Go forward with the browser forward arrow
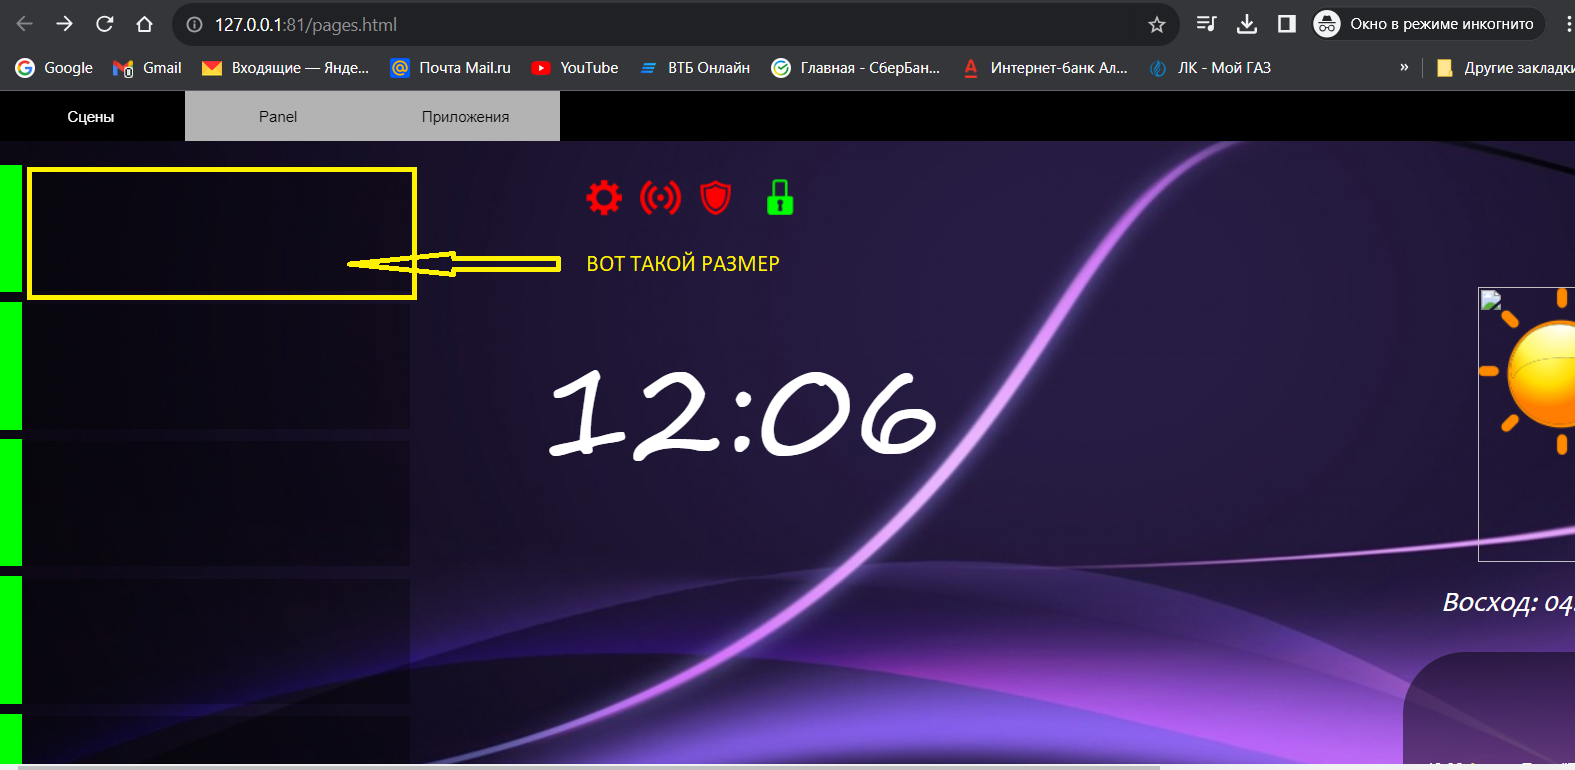The height and width of the screenshot is (770, 1575). tap(64, 24)
